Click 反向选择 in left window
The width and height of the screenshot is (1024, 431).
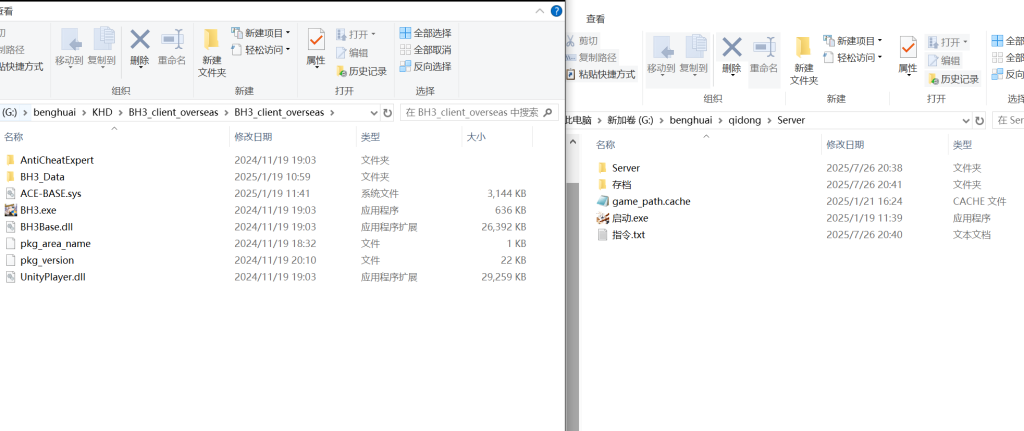[425, 66]
